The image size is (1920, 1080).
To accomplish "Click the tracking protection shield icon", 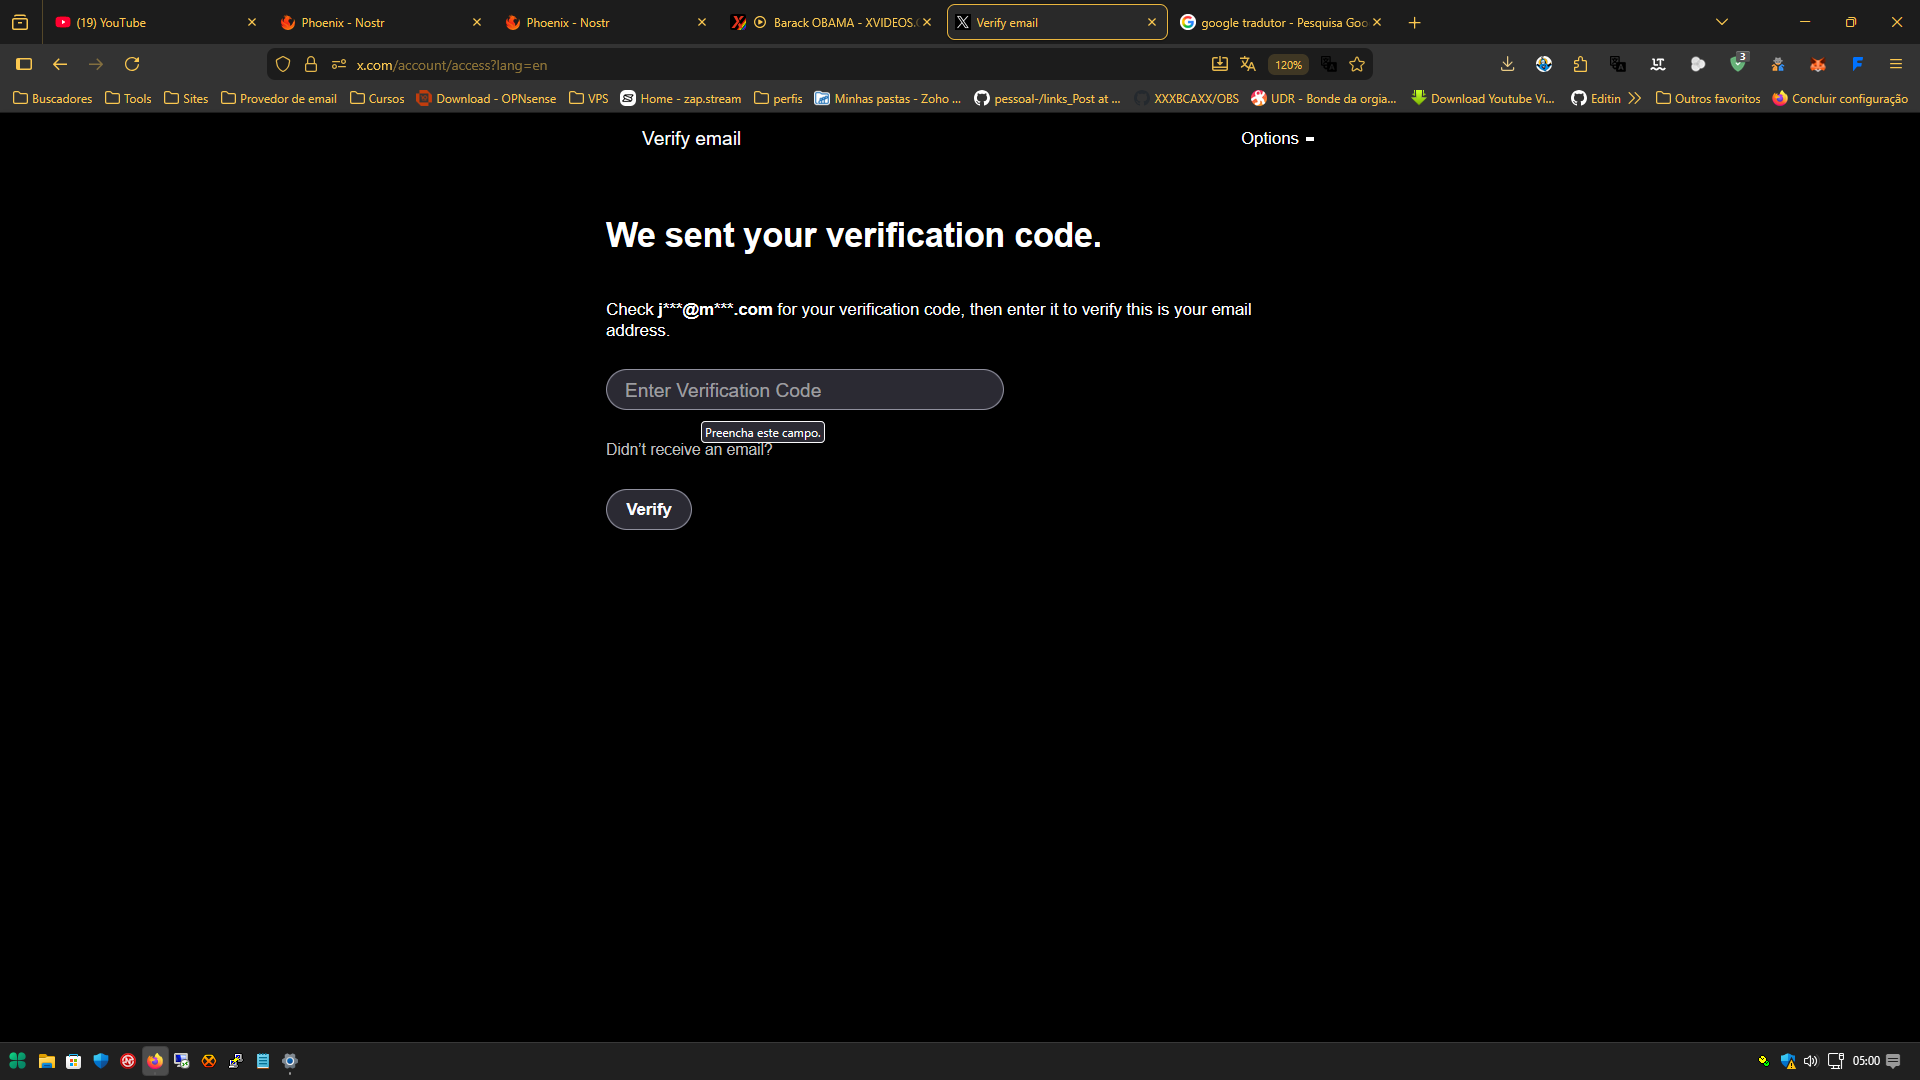I will pyautogui.click(x=283, y=65).
